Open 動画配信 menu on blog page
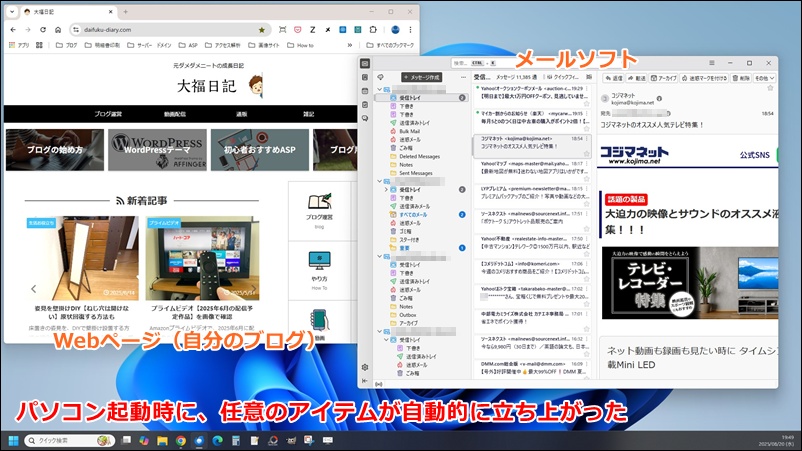 175,114
